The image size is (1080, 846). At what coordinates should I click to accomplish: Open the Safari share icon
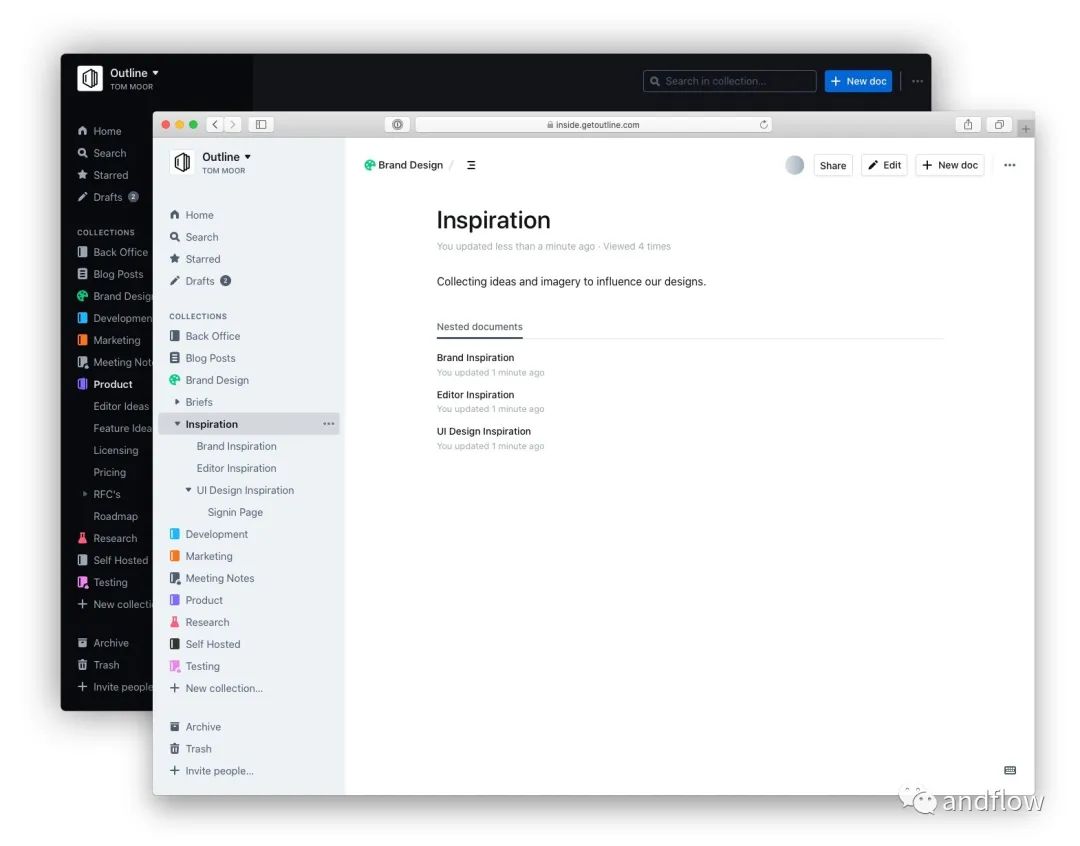tap(968, 125)
